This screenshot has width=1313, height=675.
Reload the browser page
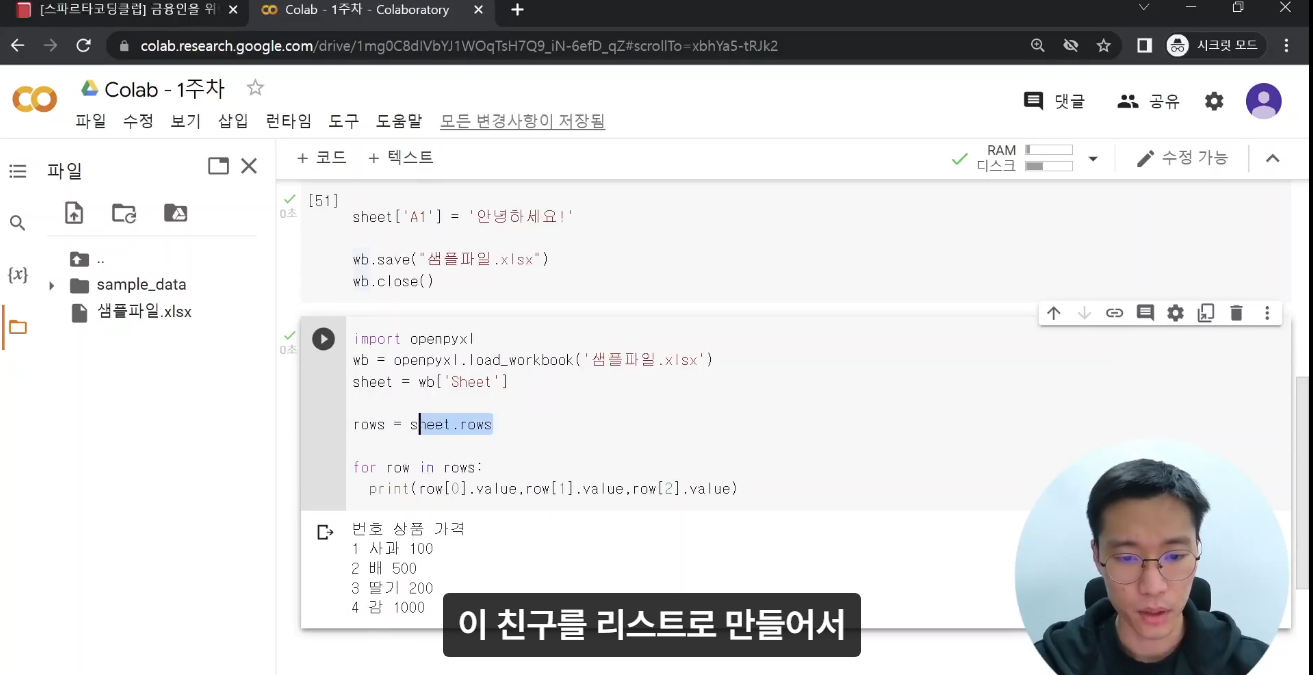click(84, 46)
